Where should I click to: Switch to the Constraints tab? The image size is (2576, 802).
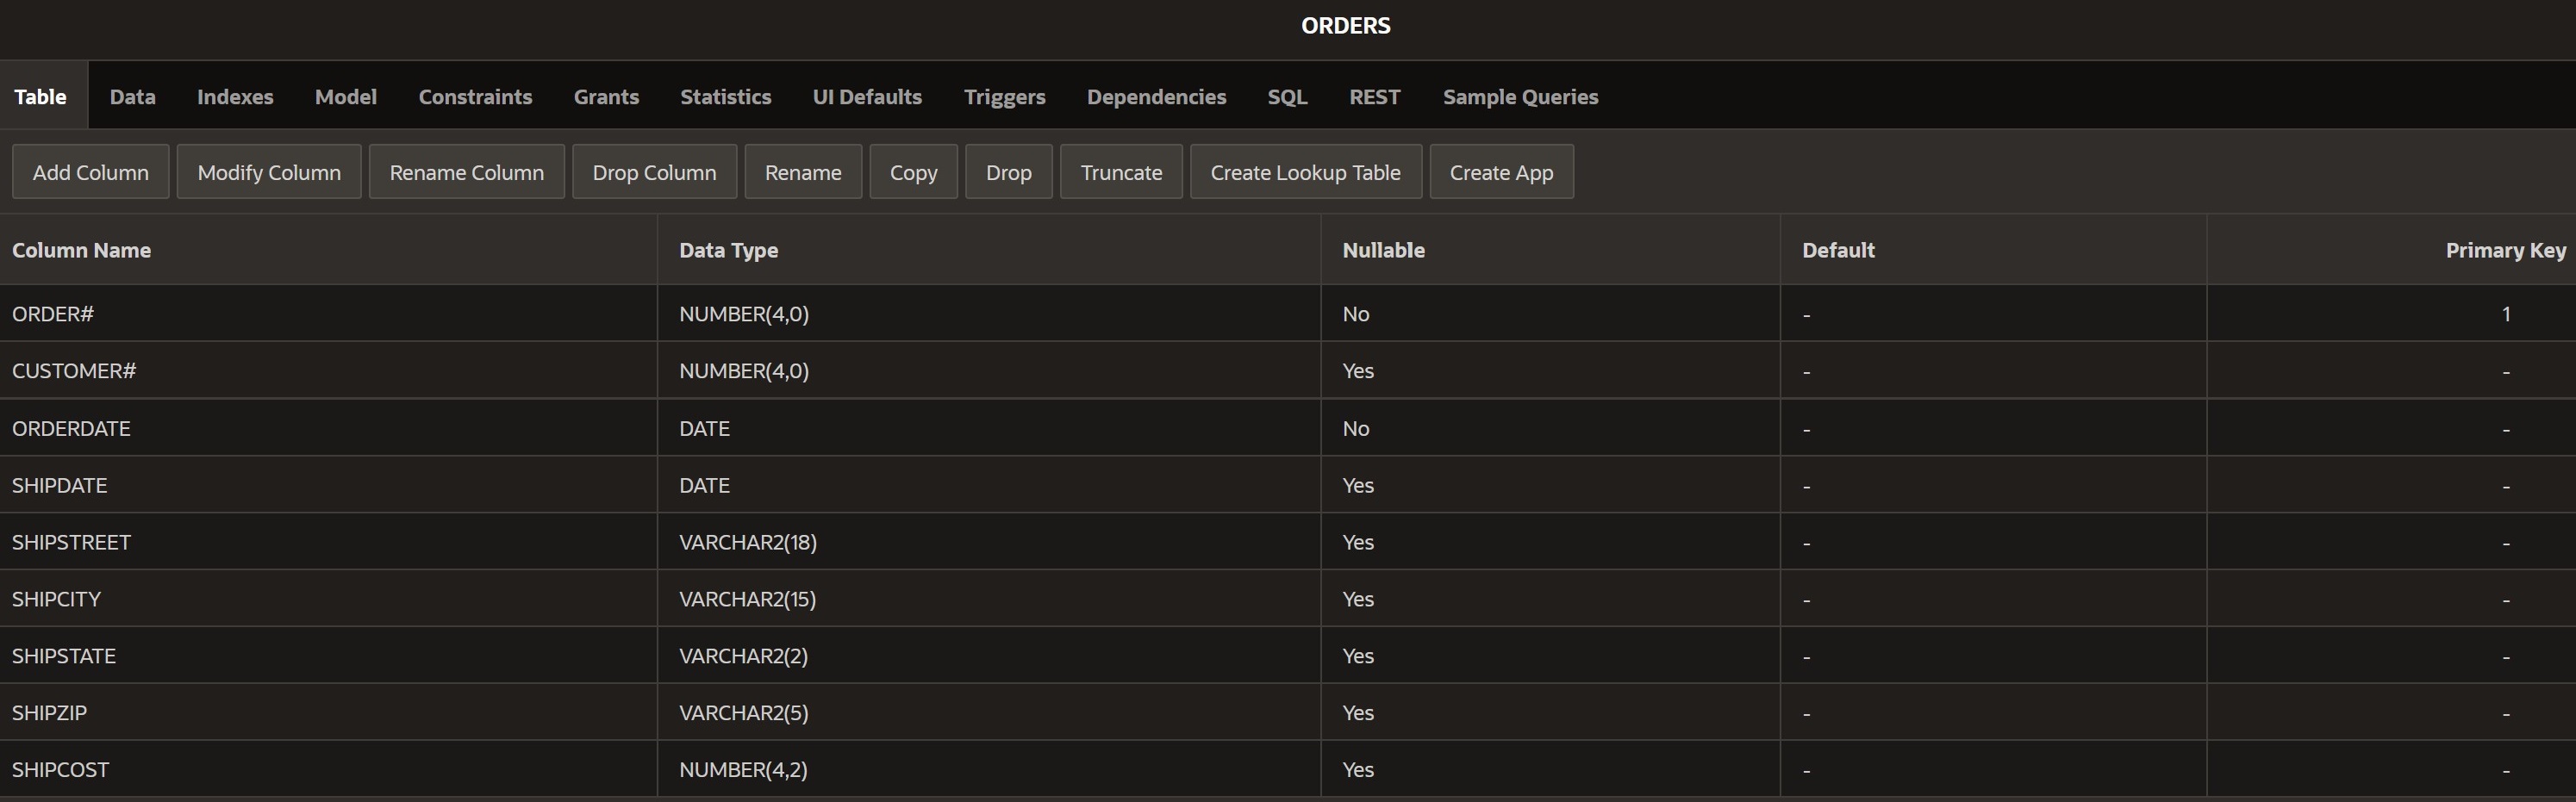click(476, 96)
